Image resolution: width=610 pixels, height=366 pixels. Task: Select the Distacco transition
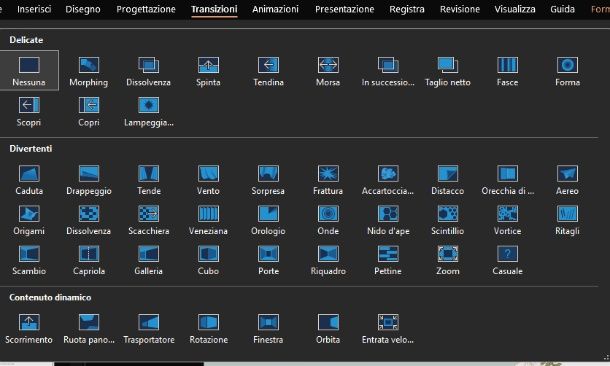pyautogui.click(x=448, y=179)
